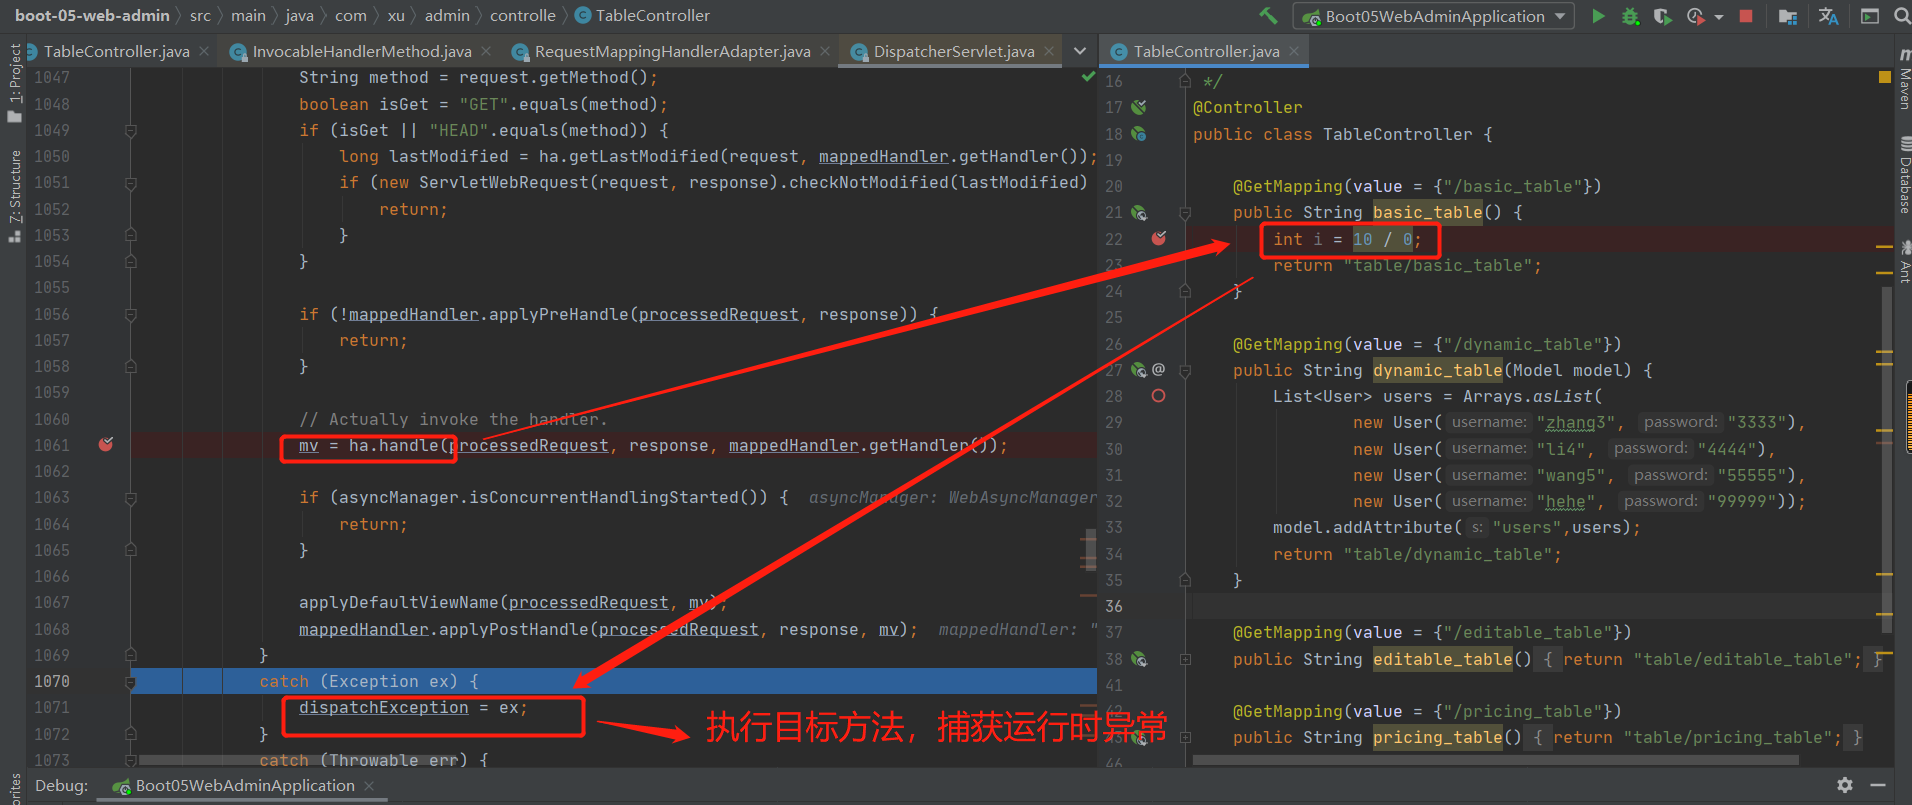The image size is (1912, 805).
Task: Click request mapping gutter icon line 27
Action: [1139, 370]
